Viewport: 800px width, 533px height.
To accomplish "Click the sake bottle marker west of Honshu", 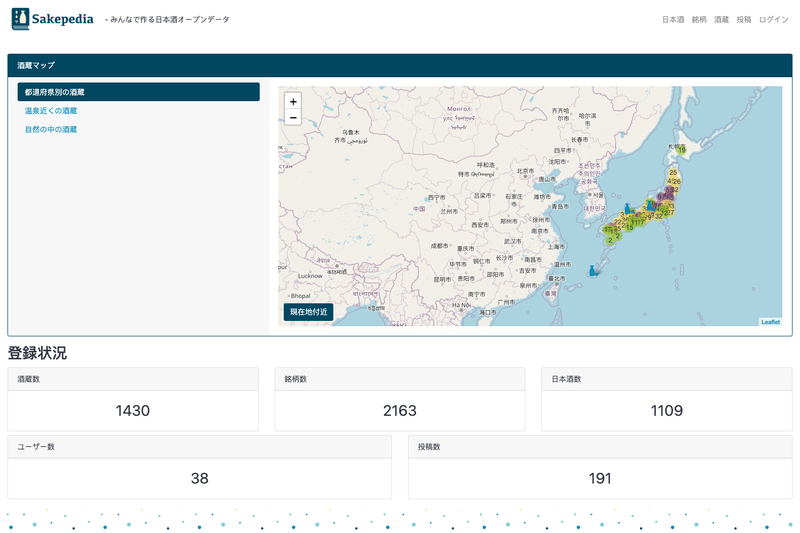I will click(x=628, y=209).
